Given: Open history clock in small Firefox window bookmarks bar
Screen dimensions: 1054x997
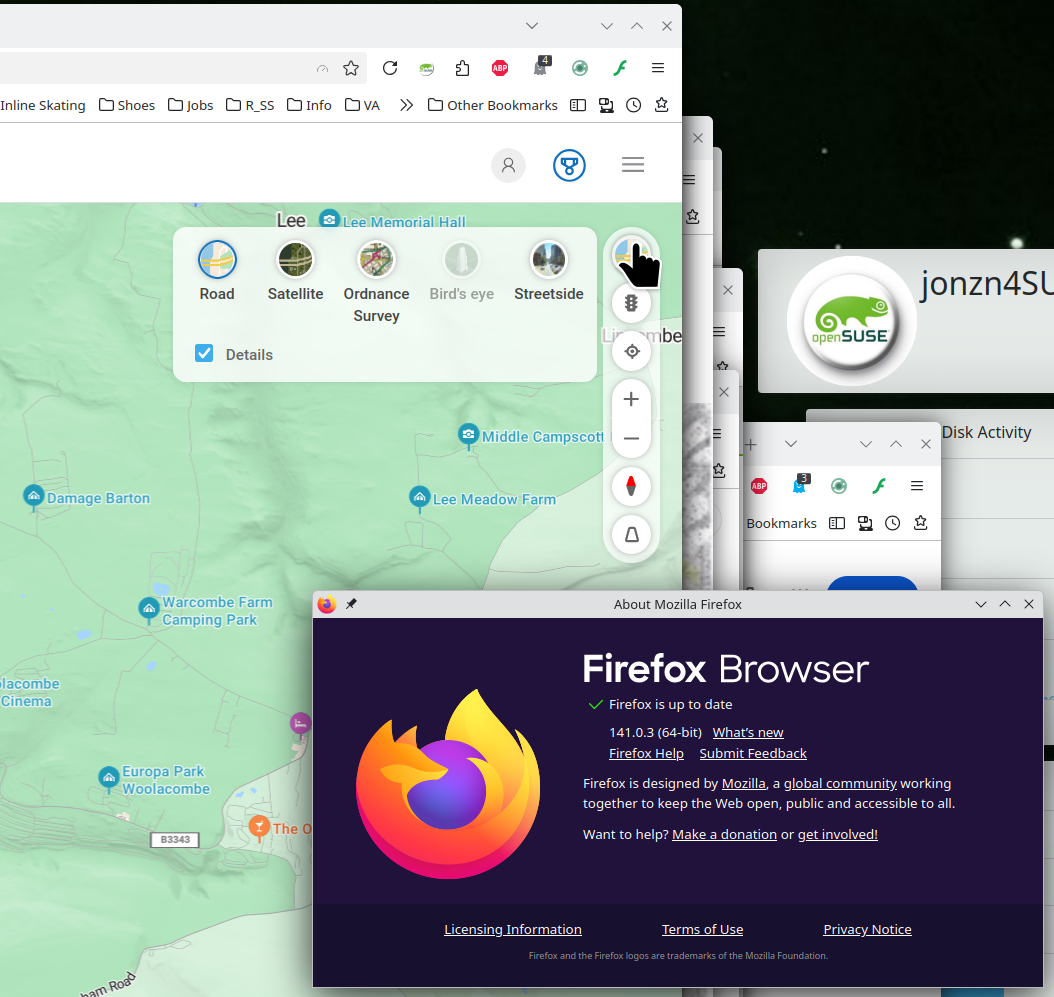Looking at the screenshot, I should coord(892,523).
